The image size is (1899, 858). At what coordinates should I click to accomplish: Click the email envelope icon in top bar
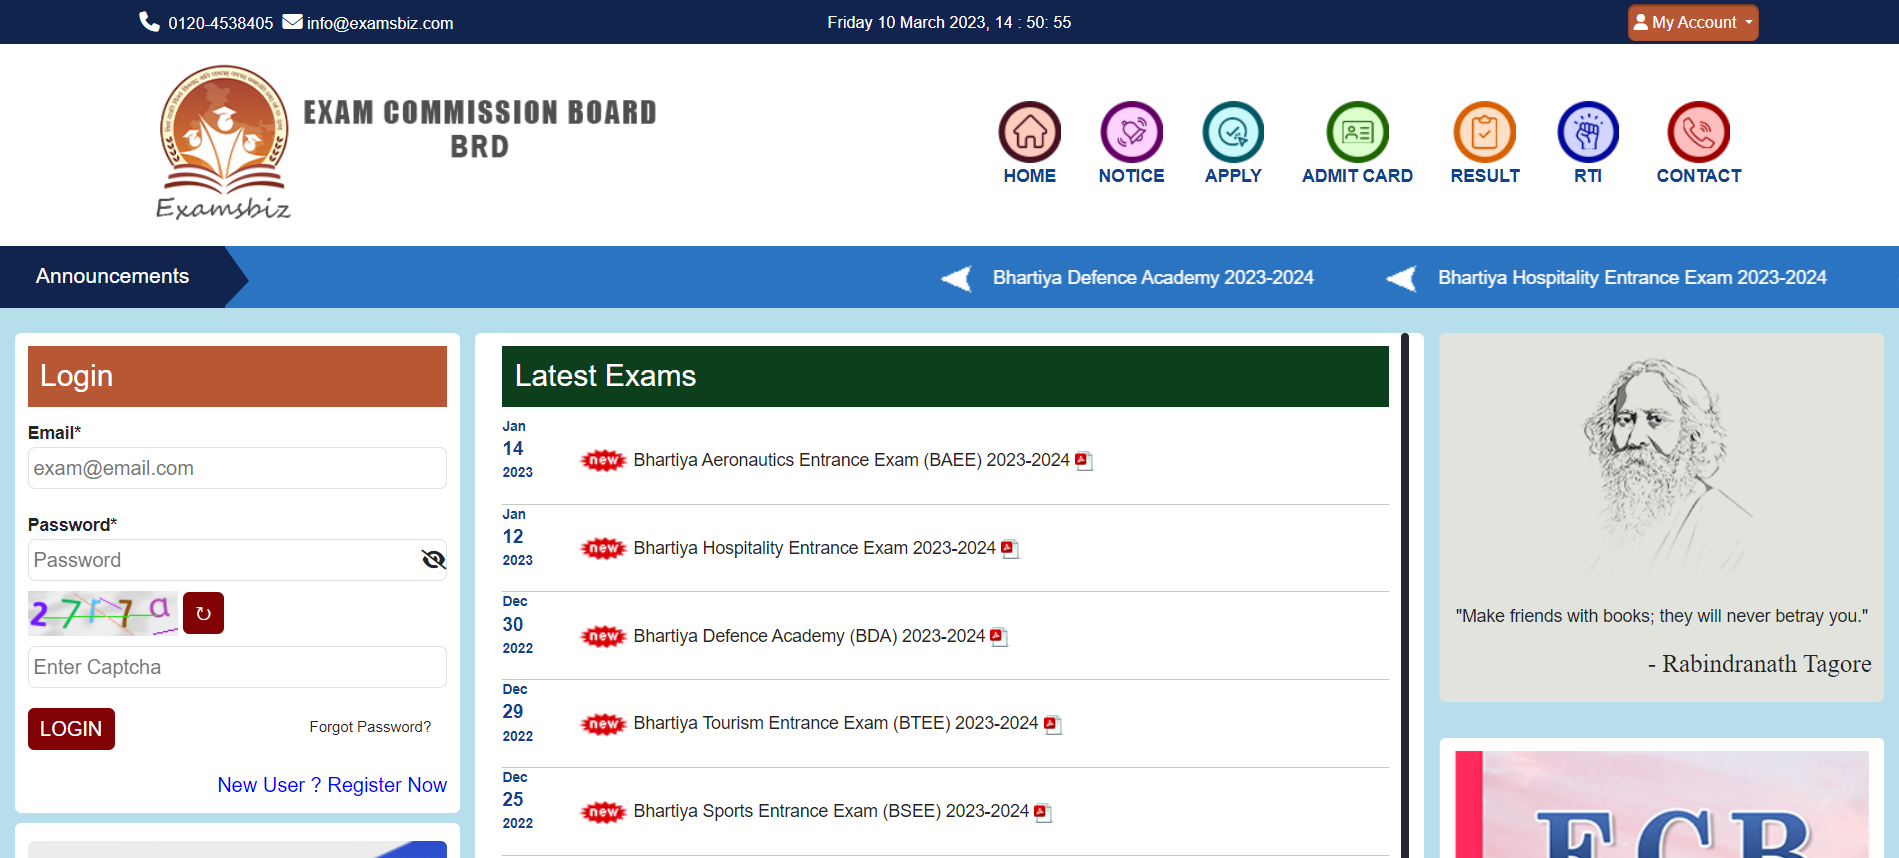point(292,22)
